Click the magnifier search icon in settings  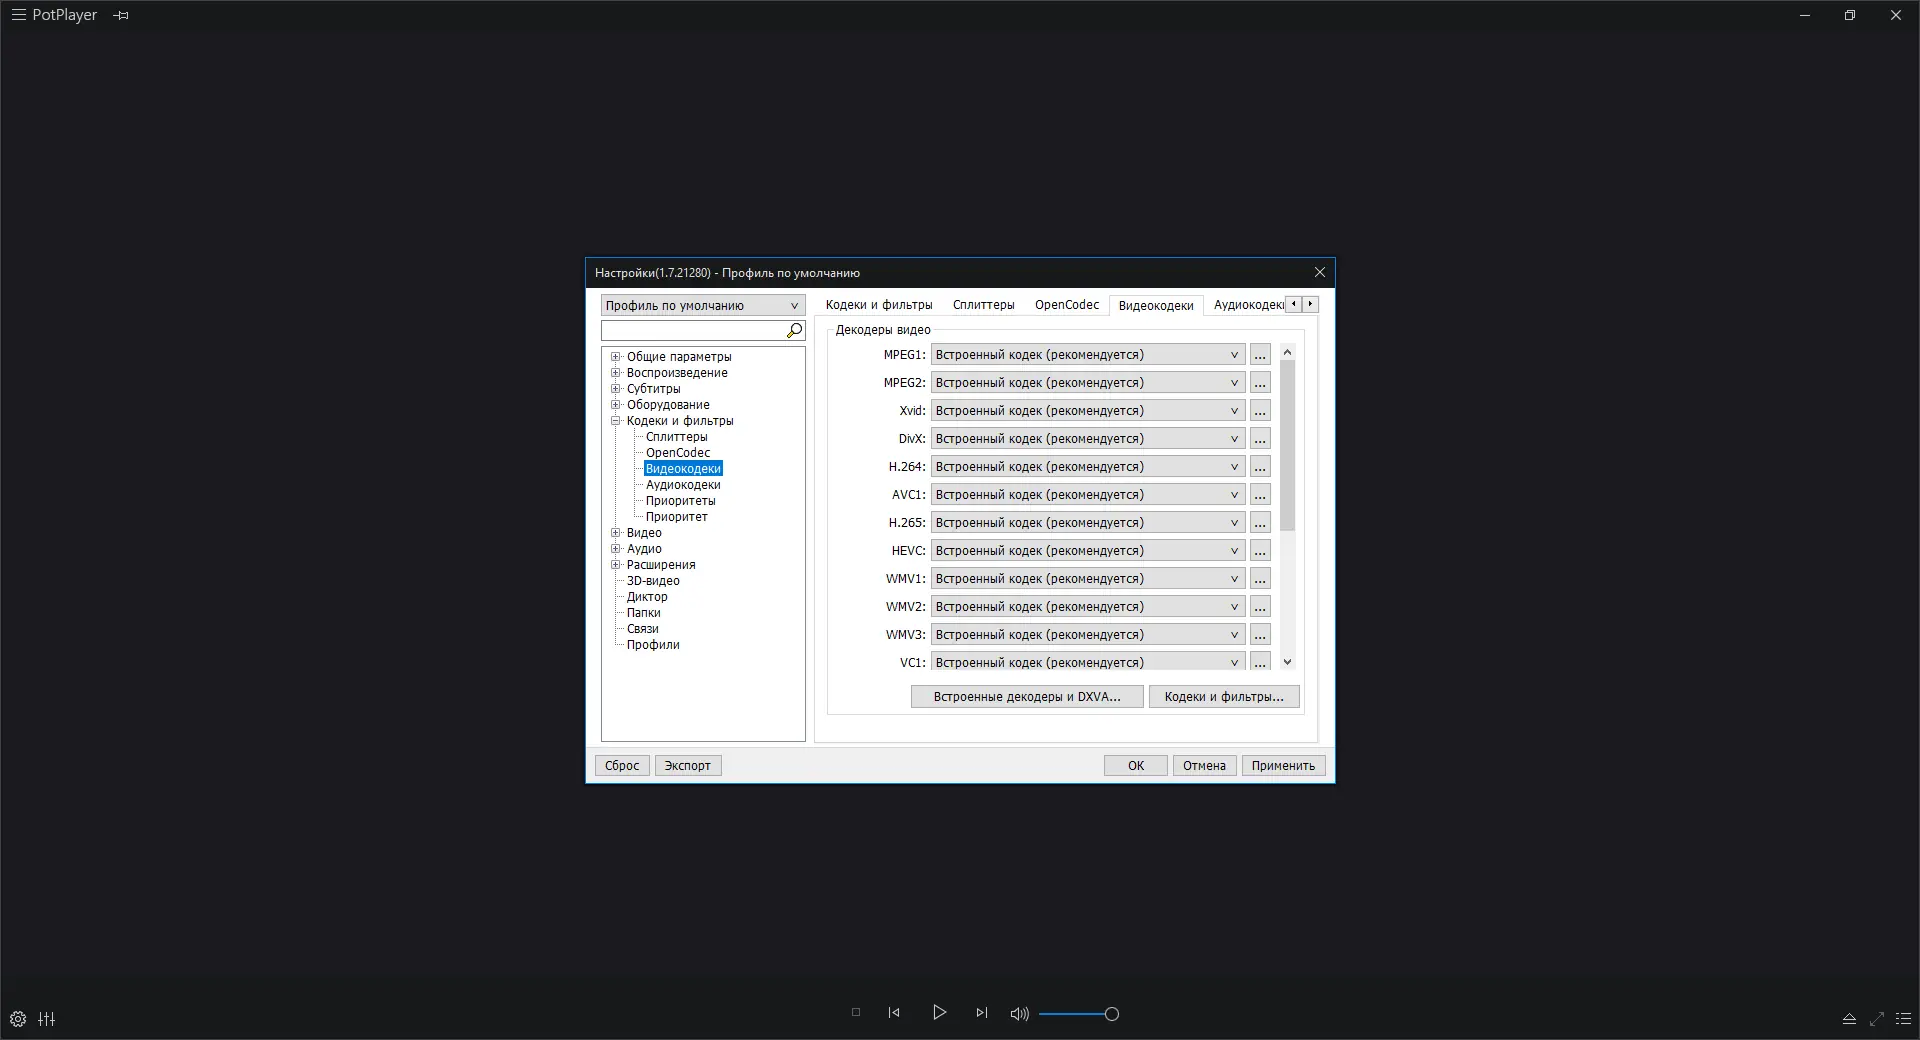(795, 330)
